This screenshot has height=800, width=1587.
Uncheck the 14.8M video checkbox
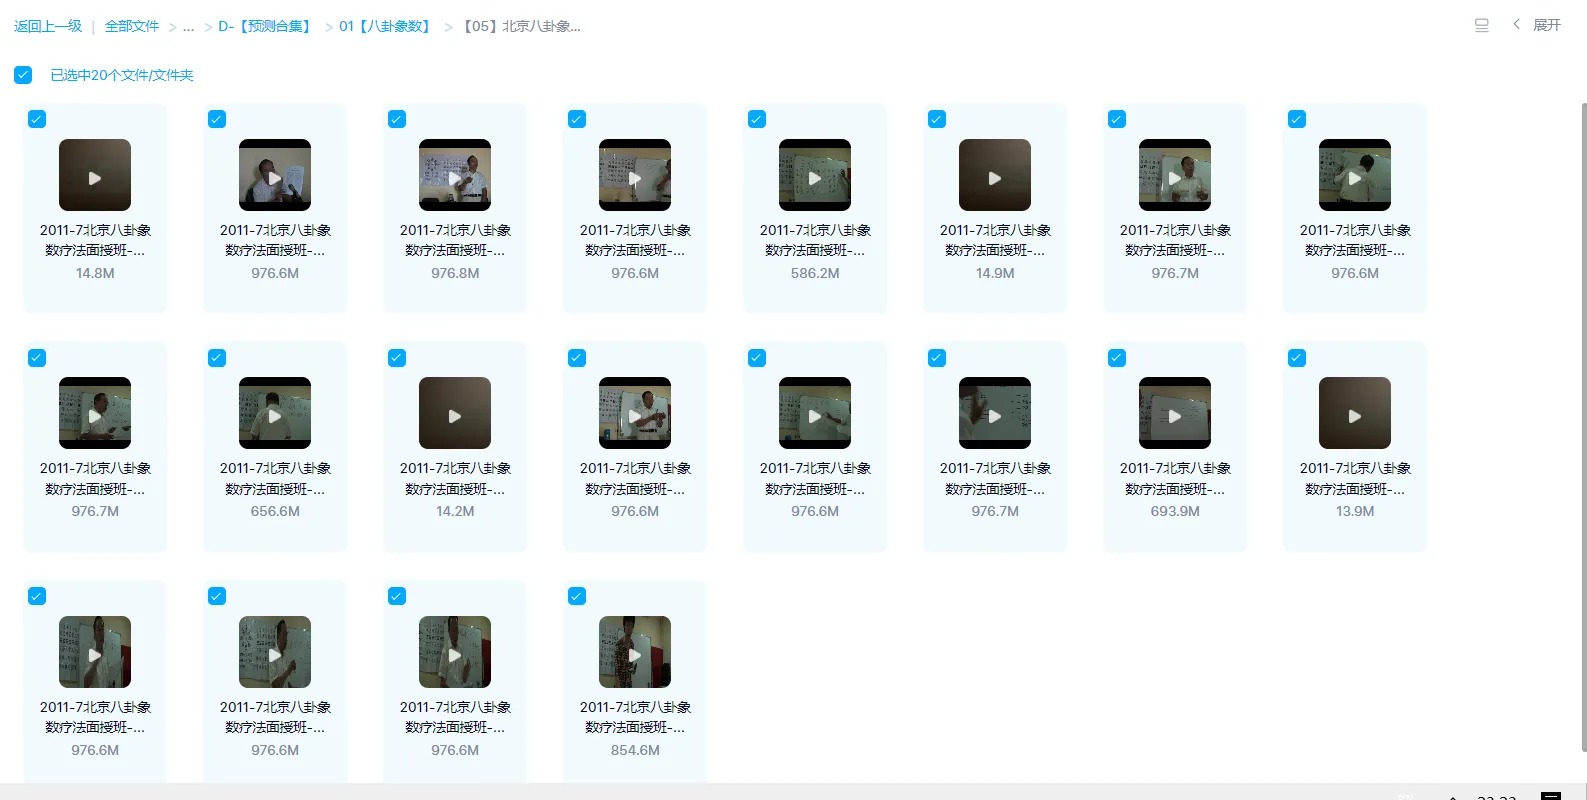click(x=37, y=119)
